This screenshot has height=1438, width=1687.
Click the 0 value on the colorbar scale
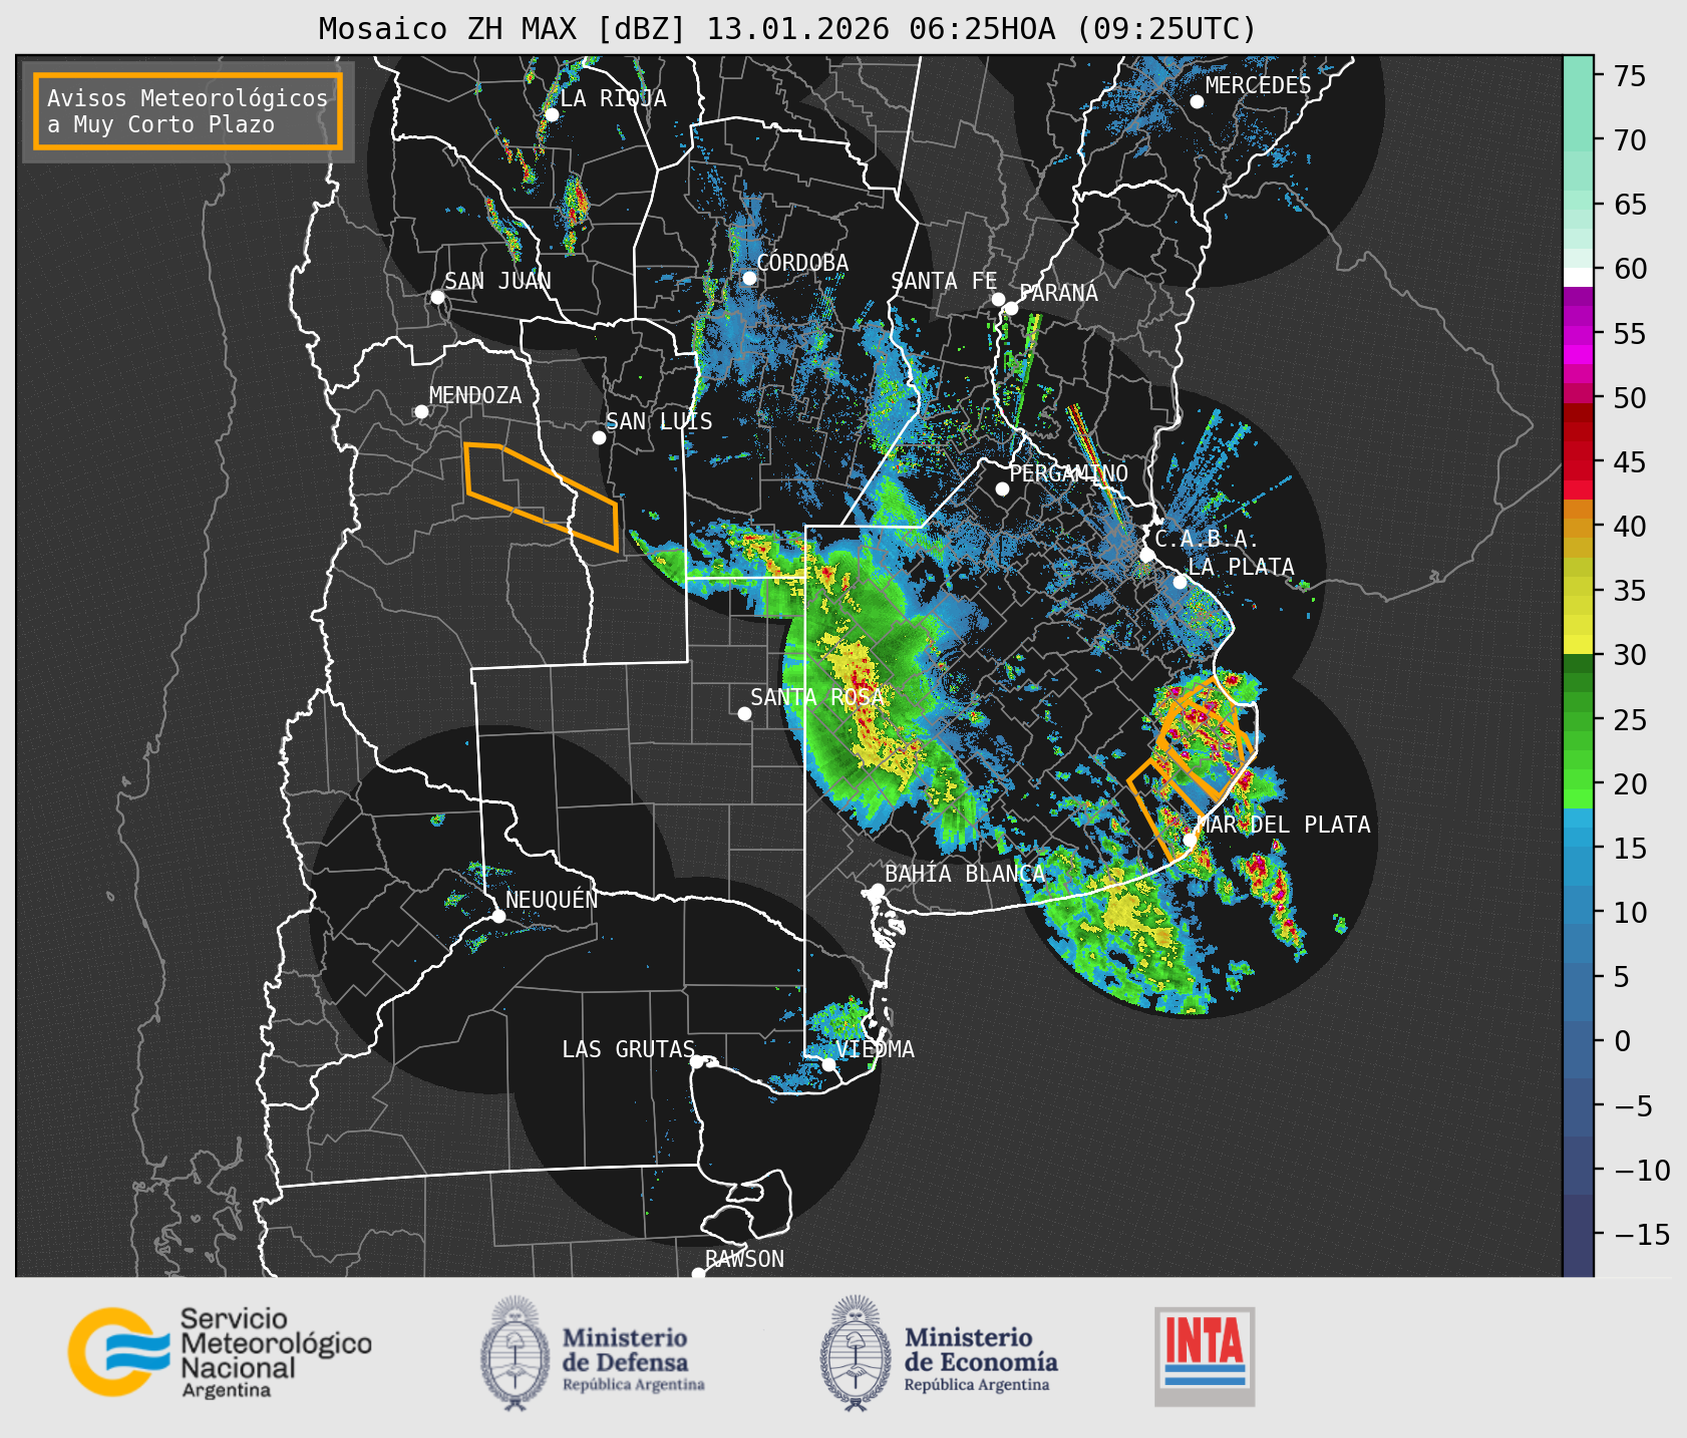click(x=1622, y=1042)
